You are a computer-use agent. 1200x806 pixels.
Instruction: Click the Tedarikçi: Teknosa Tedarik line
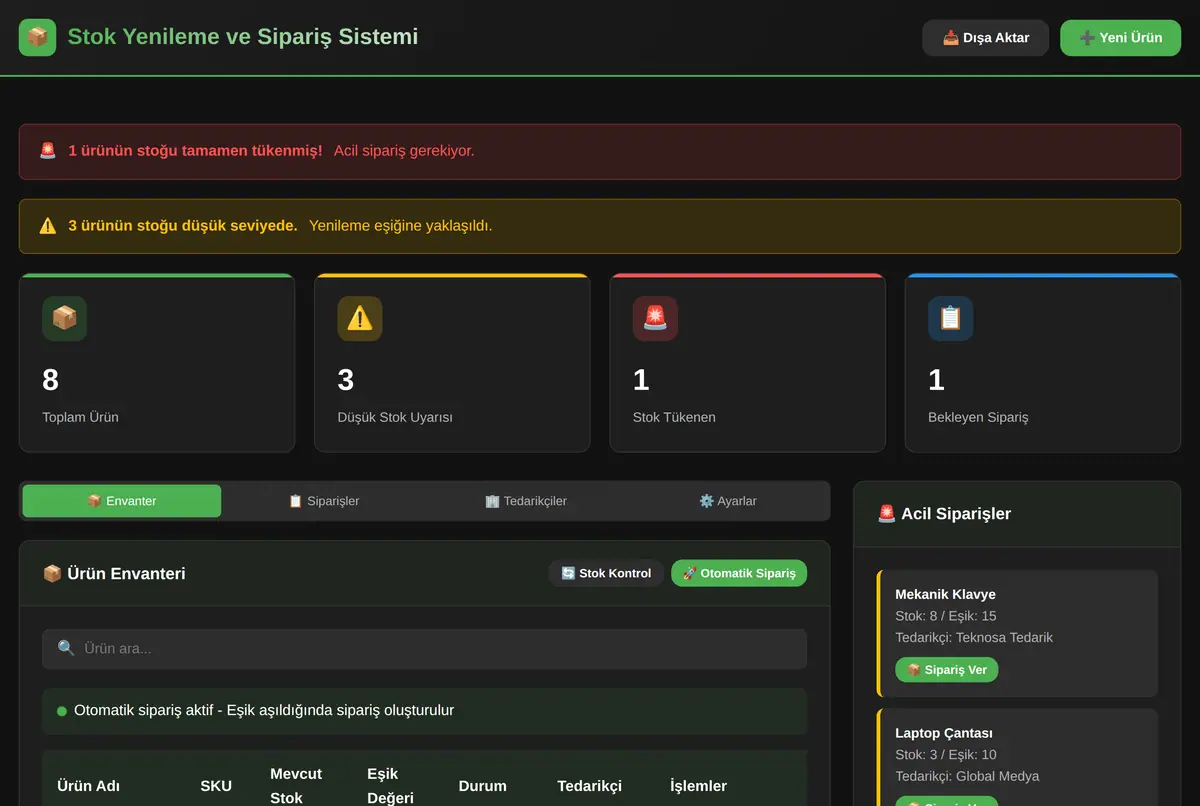[x=974, y=637]
